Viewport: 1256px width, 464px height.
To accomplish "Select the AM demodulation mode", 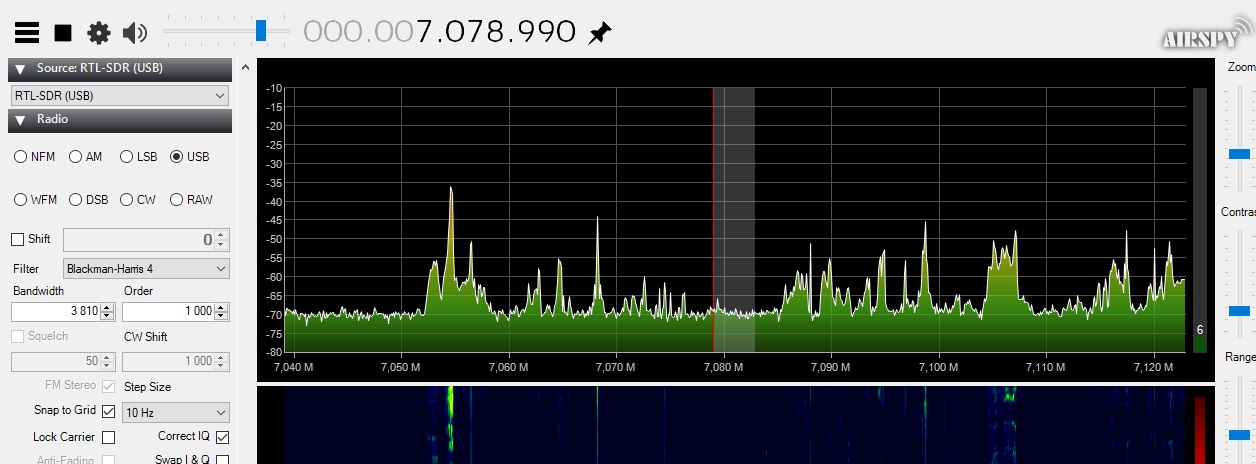I will [85, 157].
